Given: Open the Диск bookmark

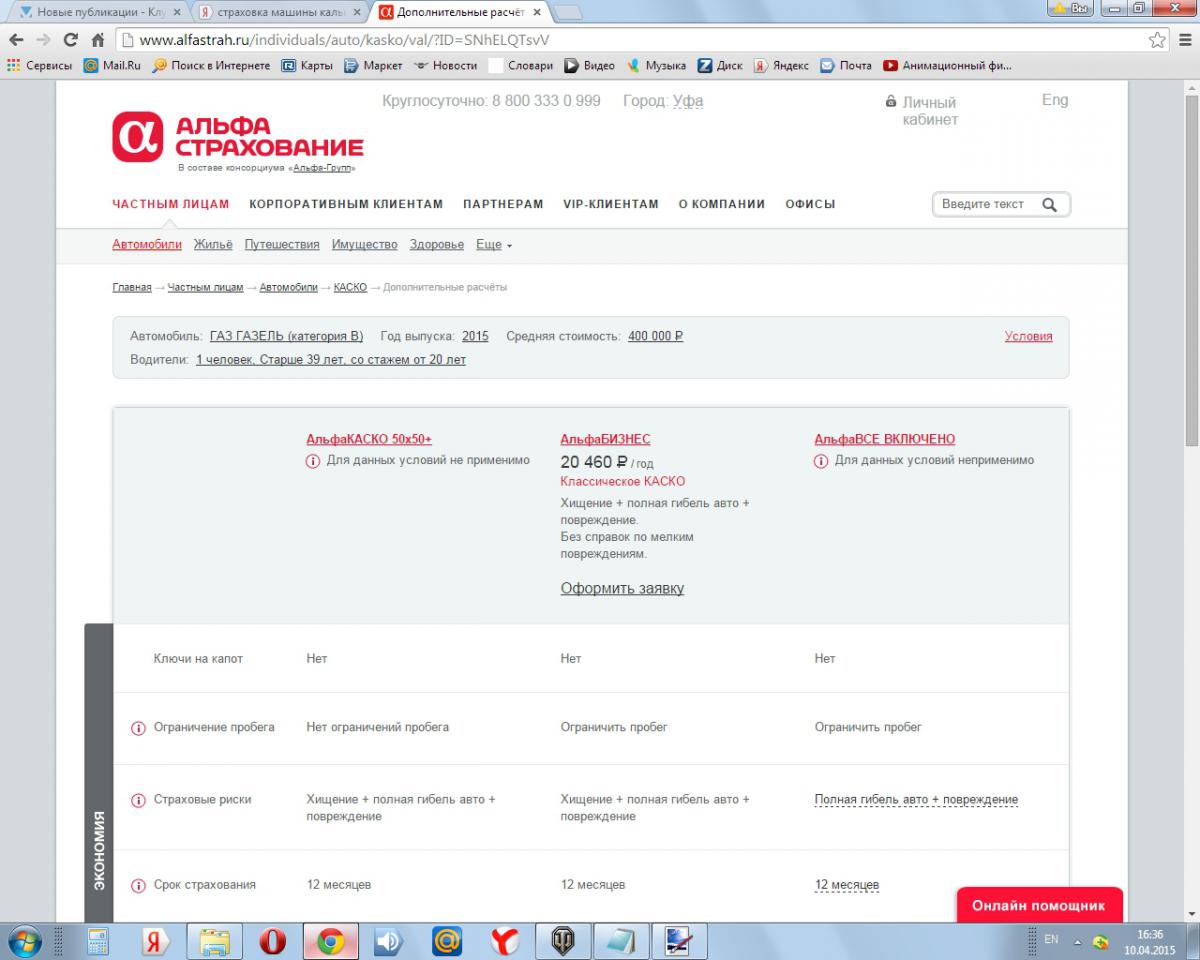Looking at the screenshot, I should click(721, 65).
